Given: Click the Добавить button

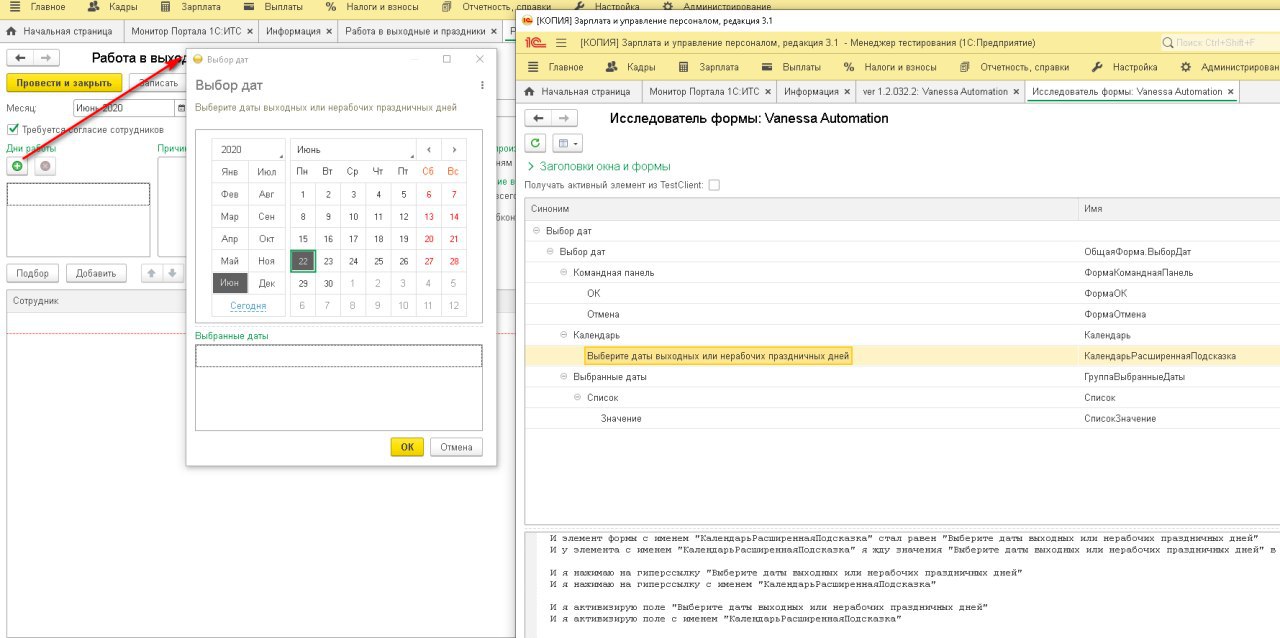Looking at the screenshot, I should coord(96,273).
